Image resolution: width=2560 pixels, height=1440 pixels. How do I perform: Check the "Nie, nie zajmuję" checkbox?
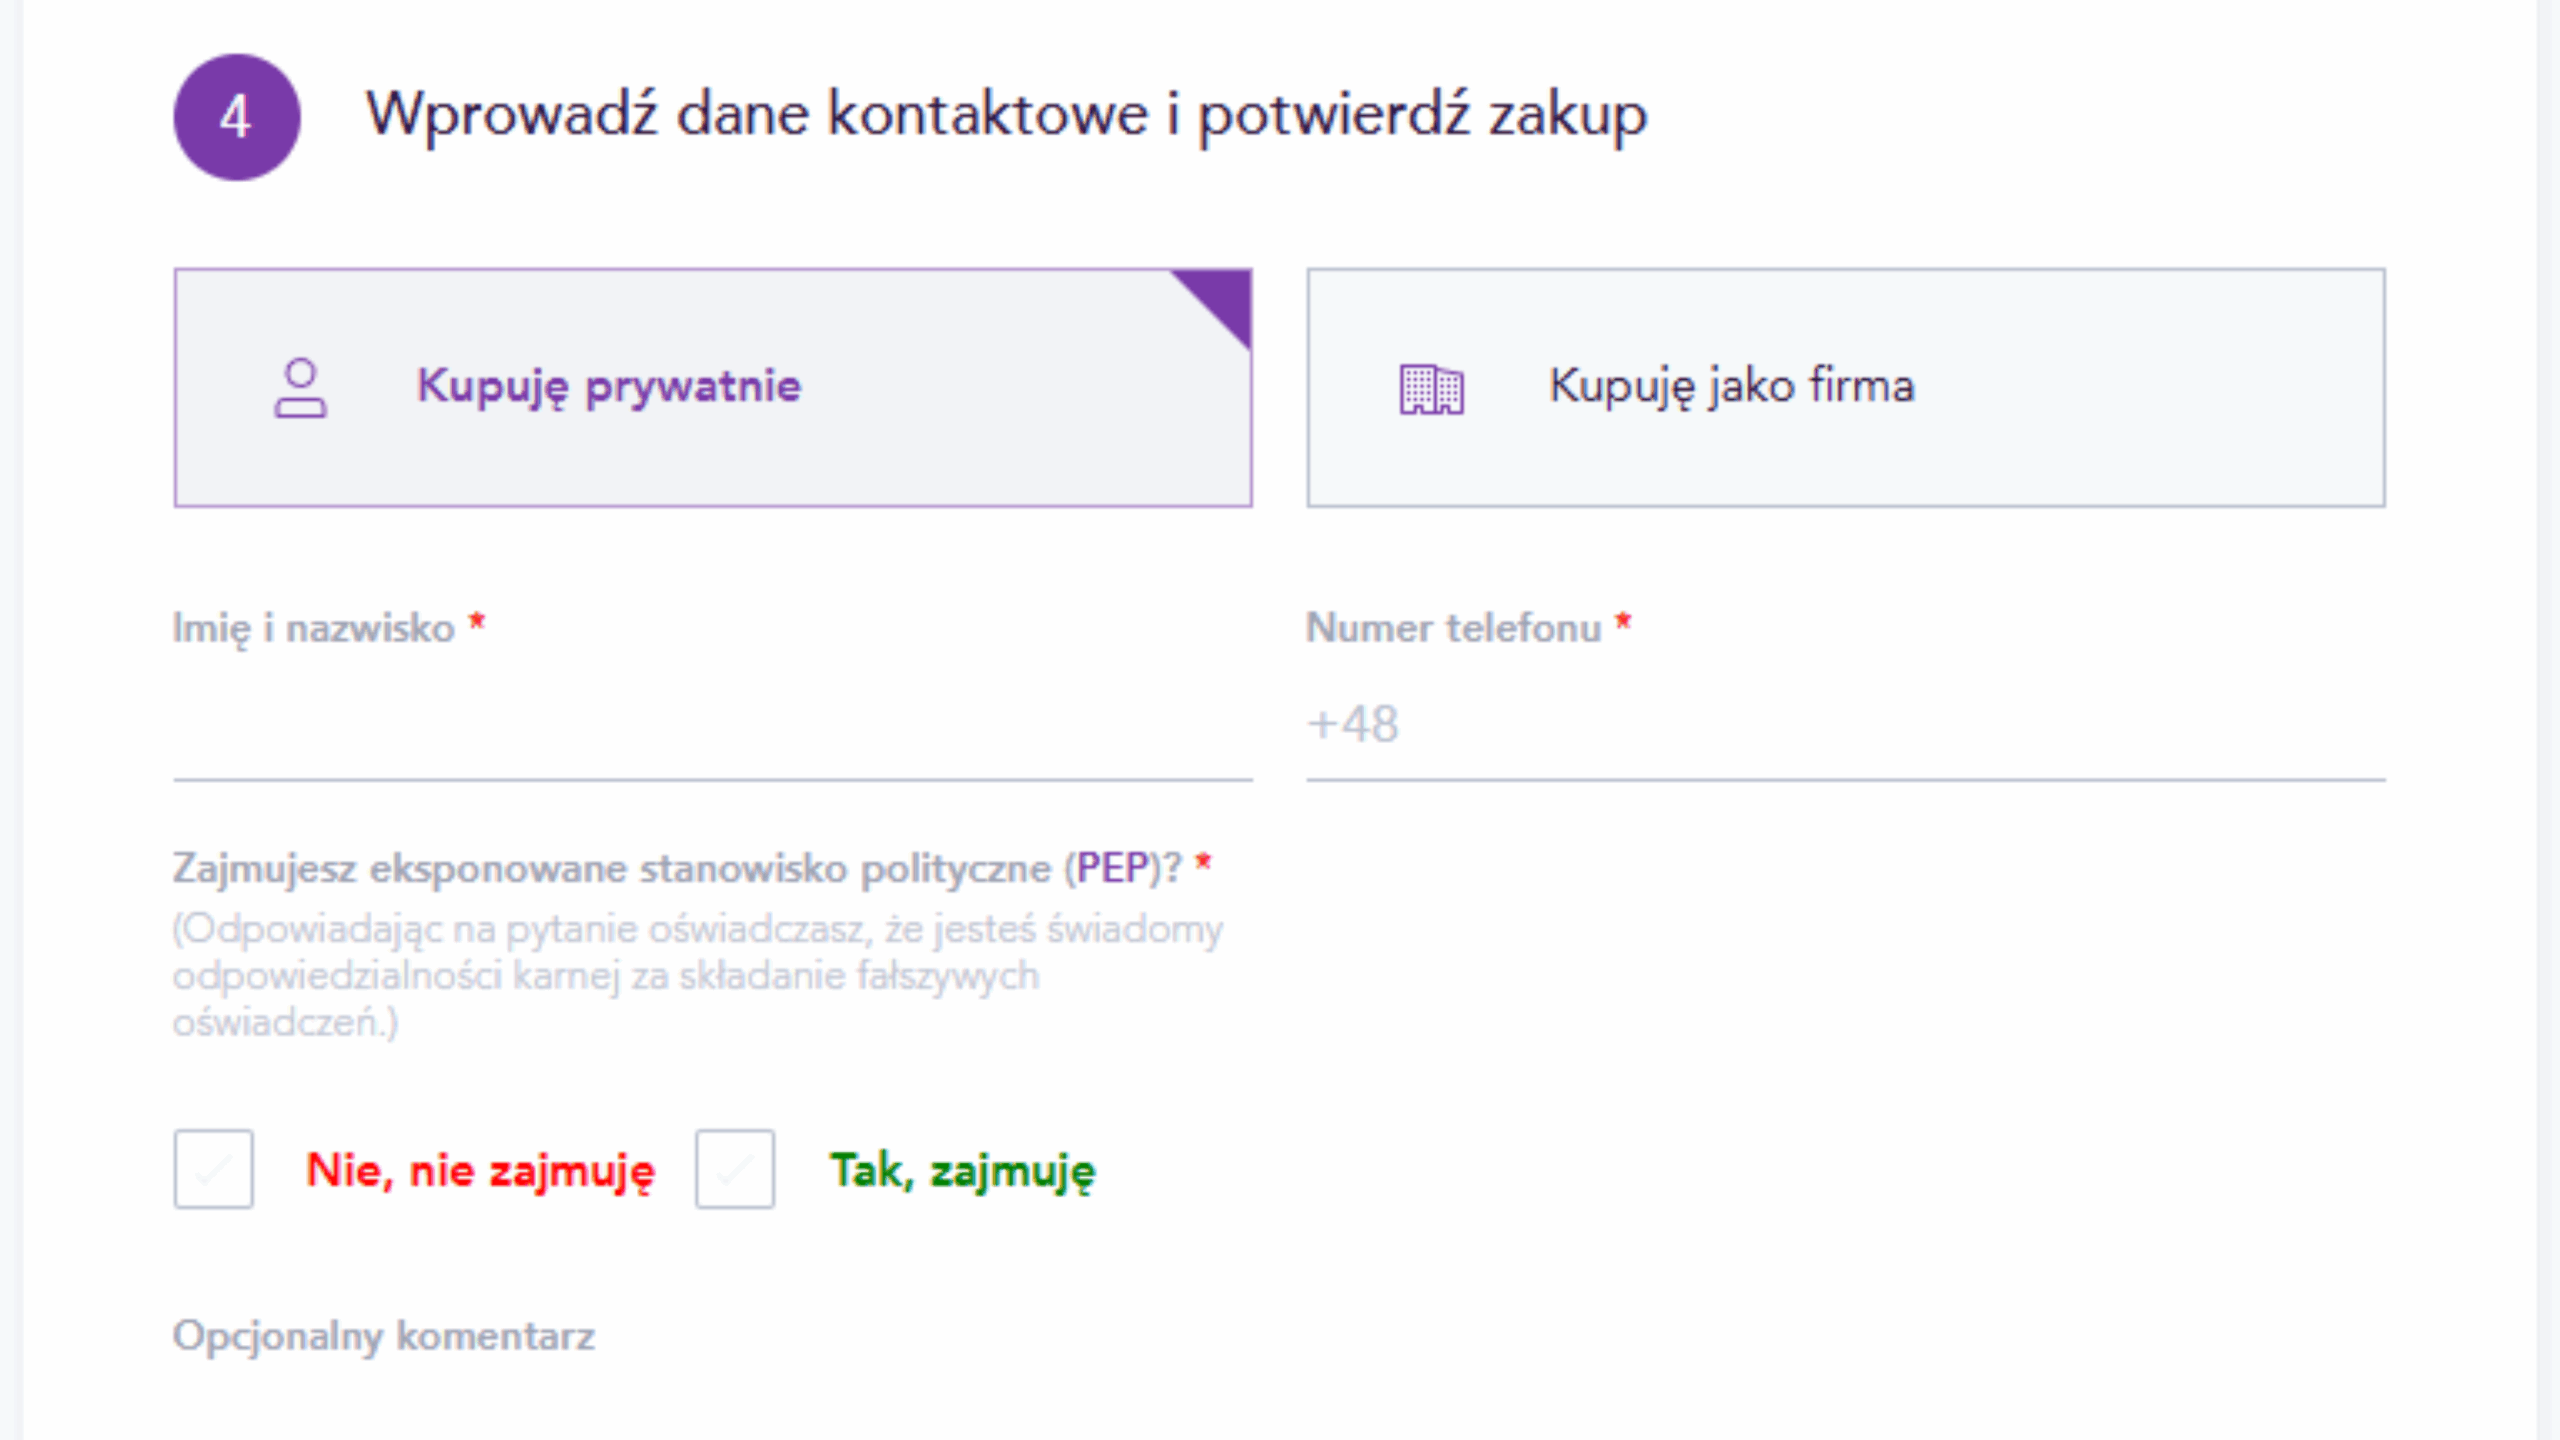click(x=213, y=1169)
